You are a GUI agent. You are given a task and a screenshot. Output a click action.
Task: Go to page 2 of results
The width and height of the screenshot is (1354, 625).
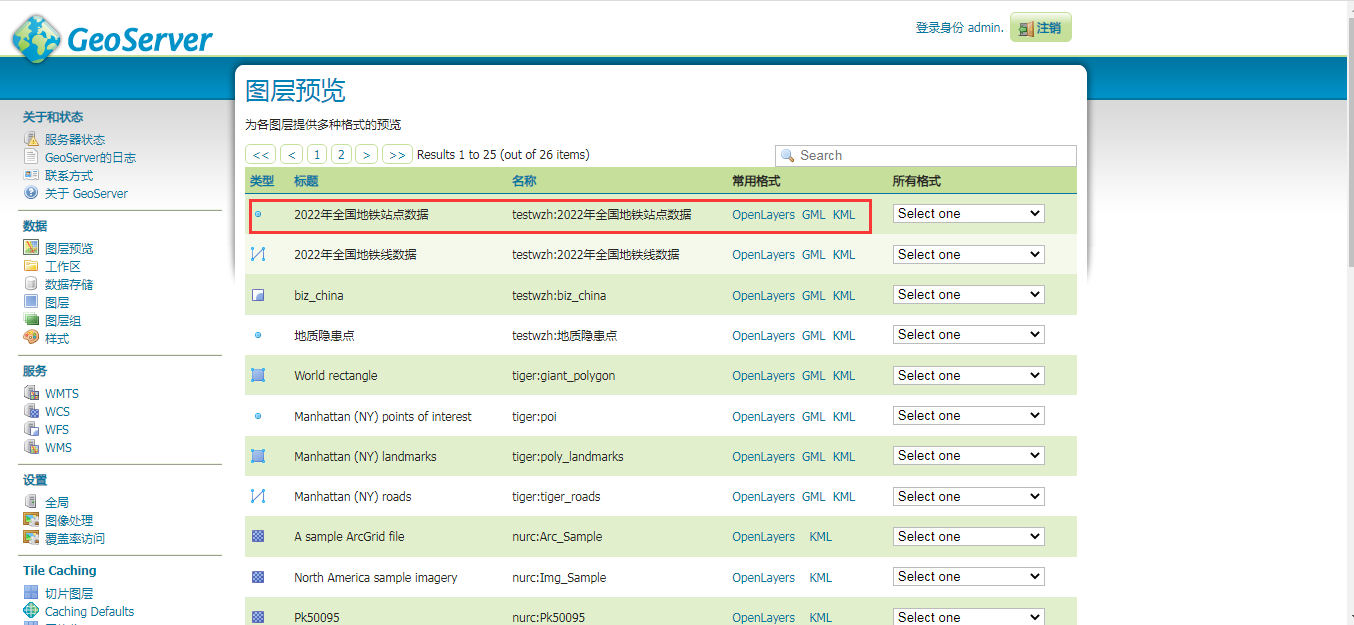342,154
